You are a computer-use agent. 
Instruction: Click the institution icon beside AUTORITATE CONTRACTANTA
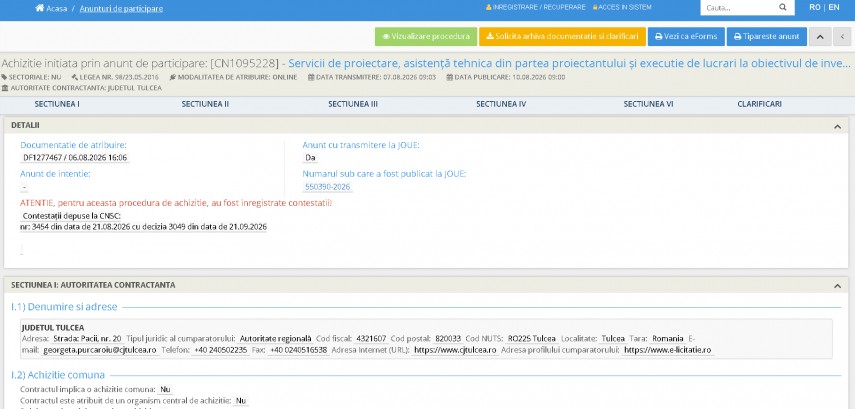[5, 88]
